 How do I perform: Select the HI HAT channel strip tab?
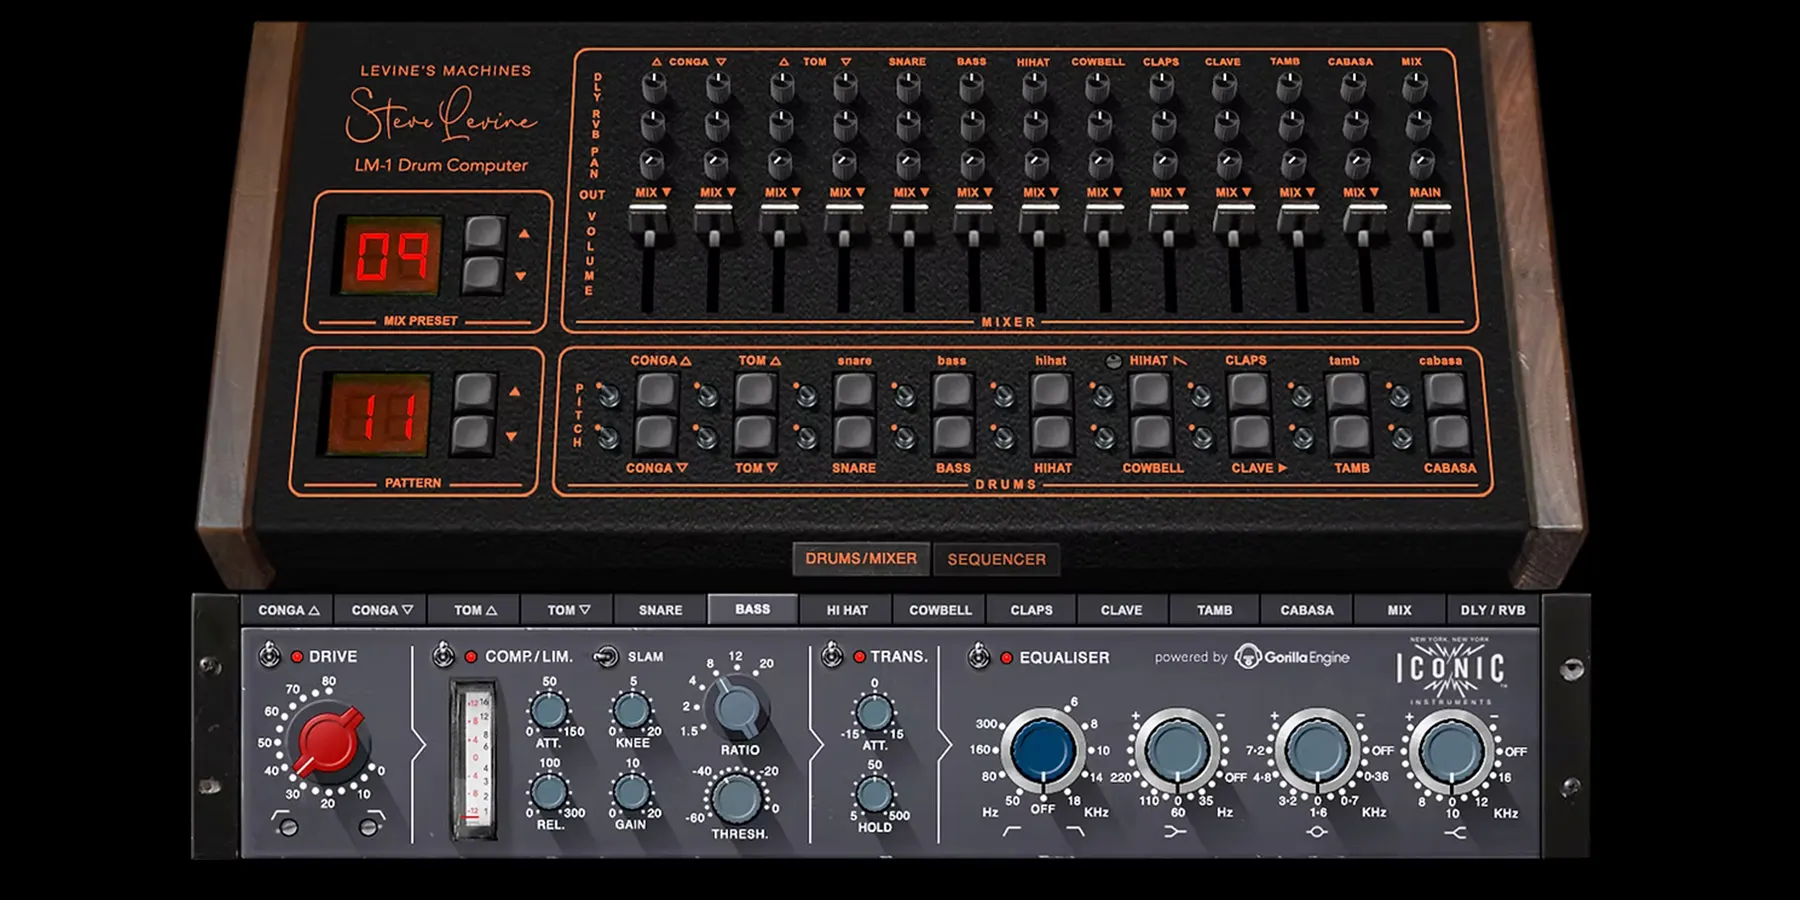click(x=845, y=609)
